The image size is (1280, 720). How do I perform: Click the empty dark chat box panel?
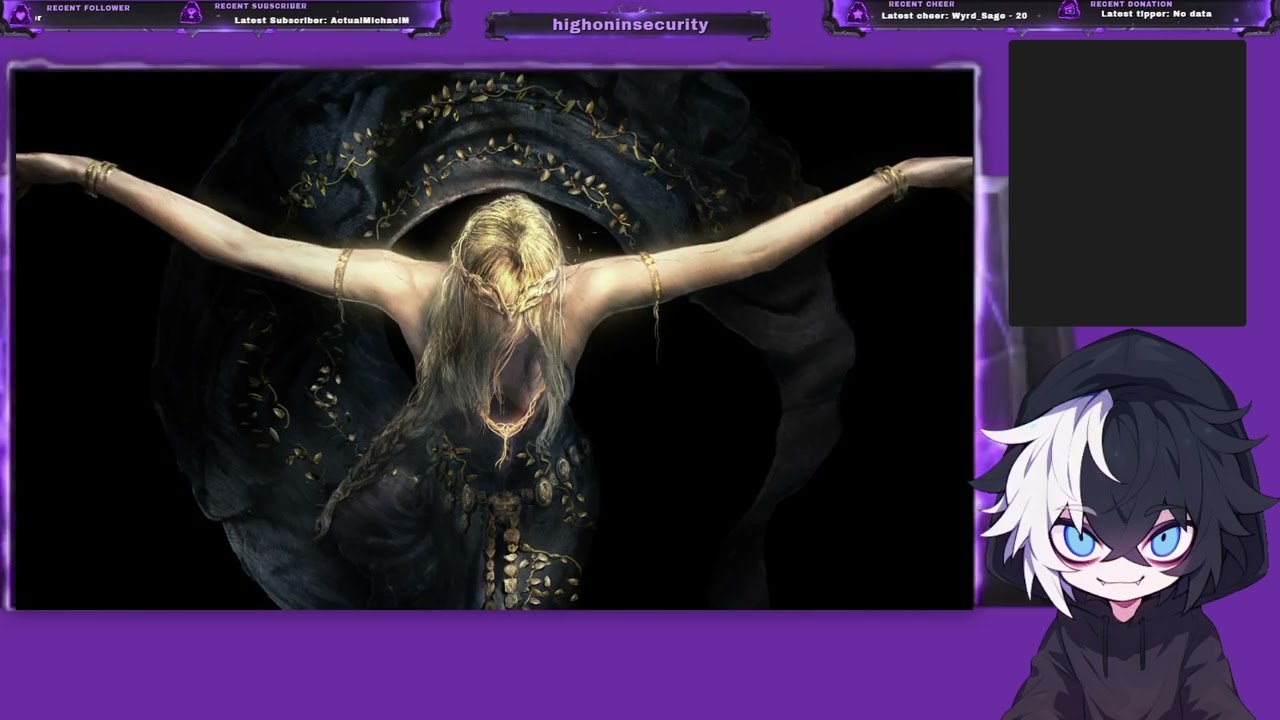[x=1127, y=183]
